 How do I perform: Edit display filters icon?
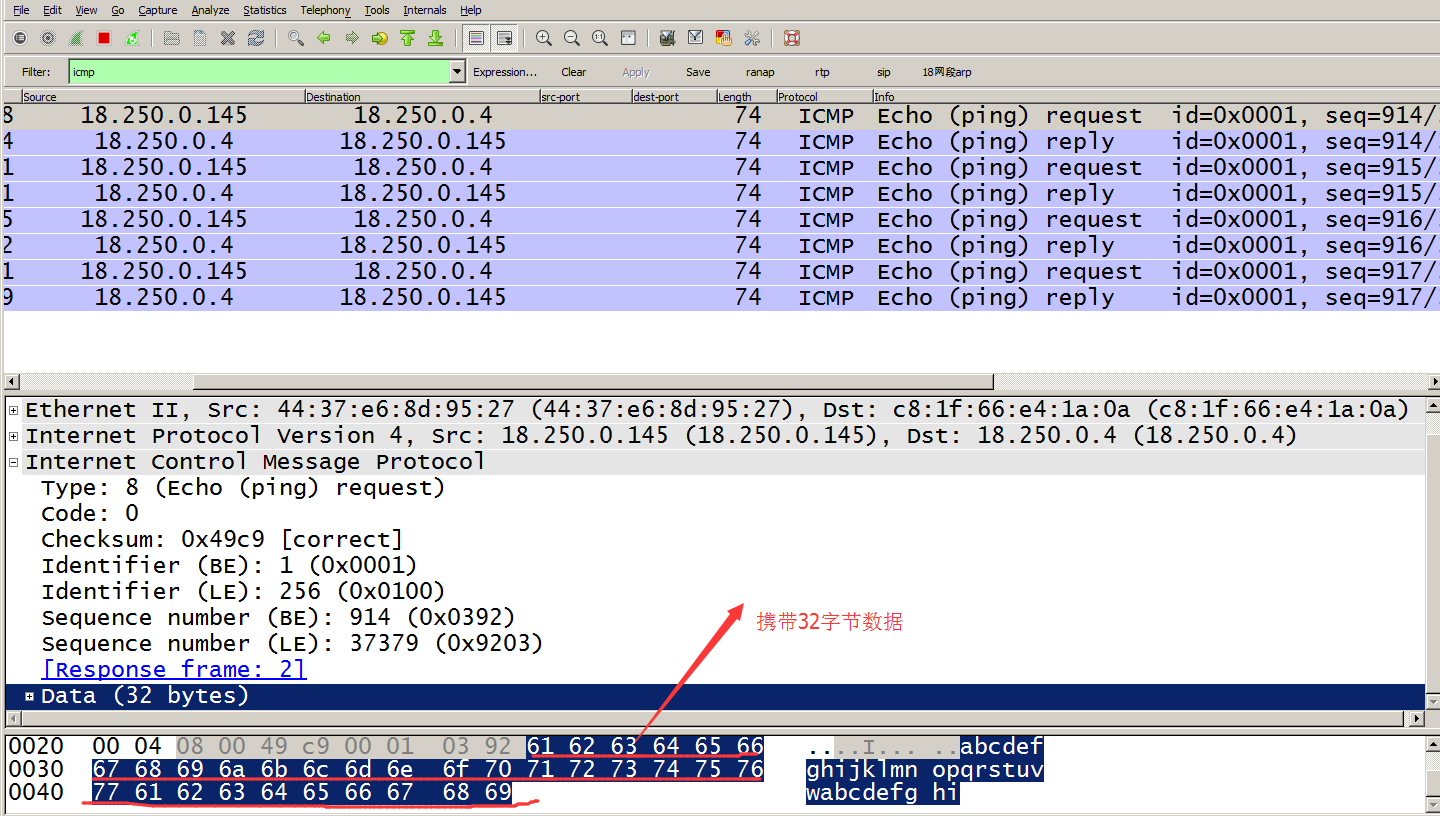click(x=696, y=38)
